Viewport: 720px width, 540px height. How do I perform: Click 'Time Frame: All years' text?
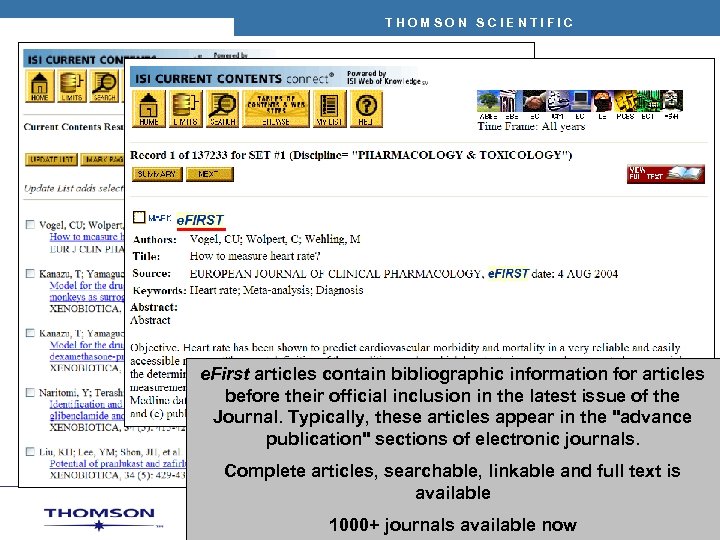[531, 126]
